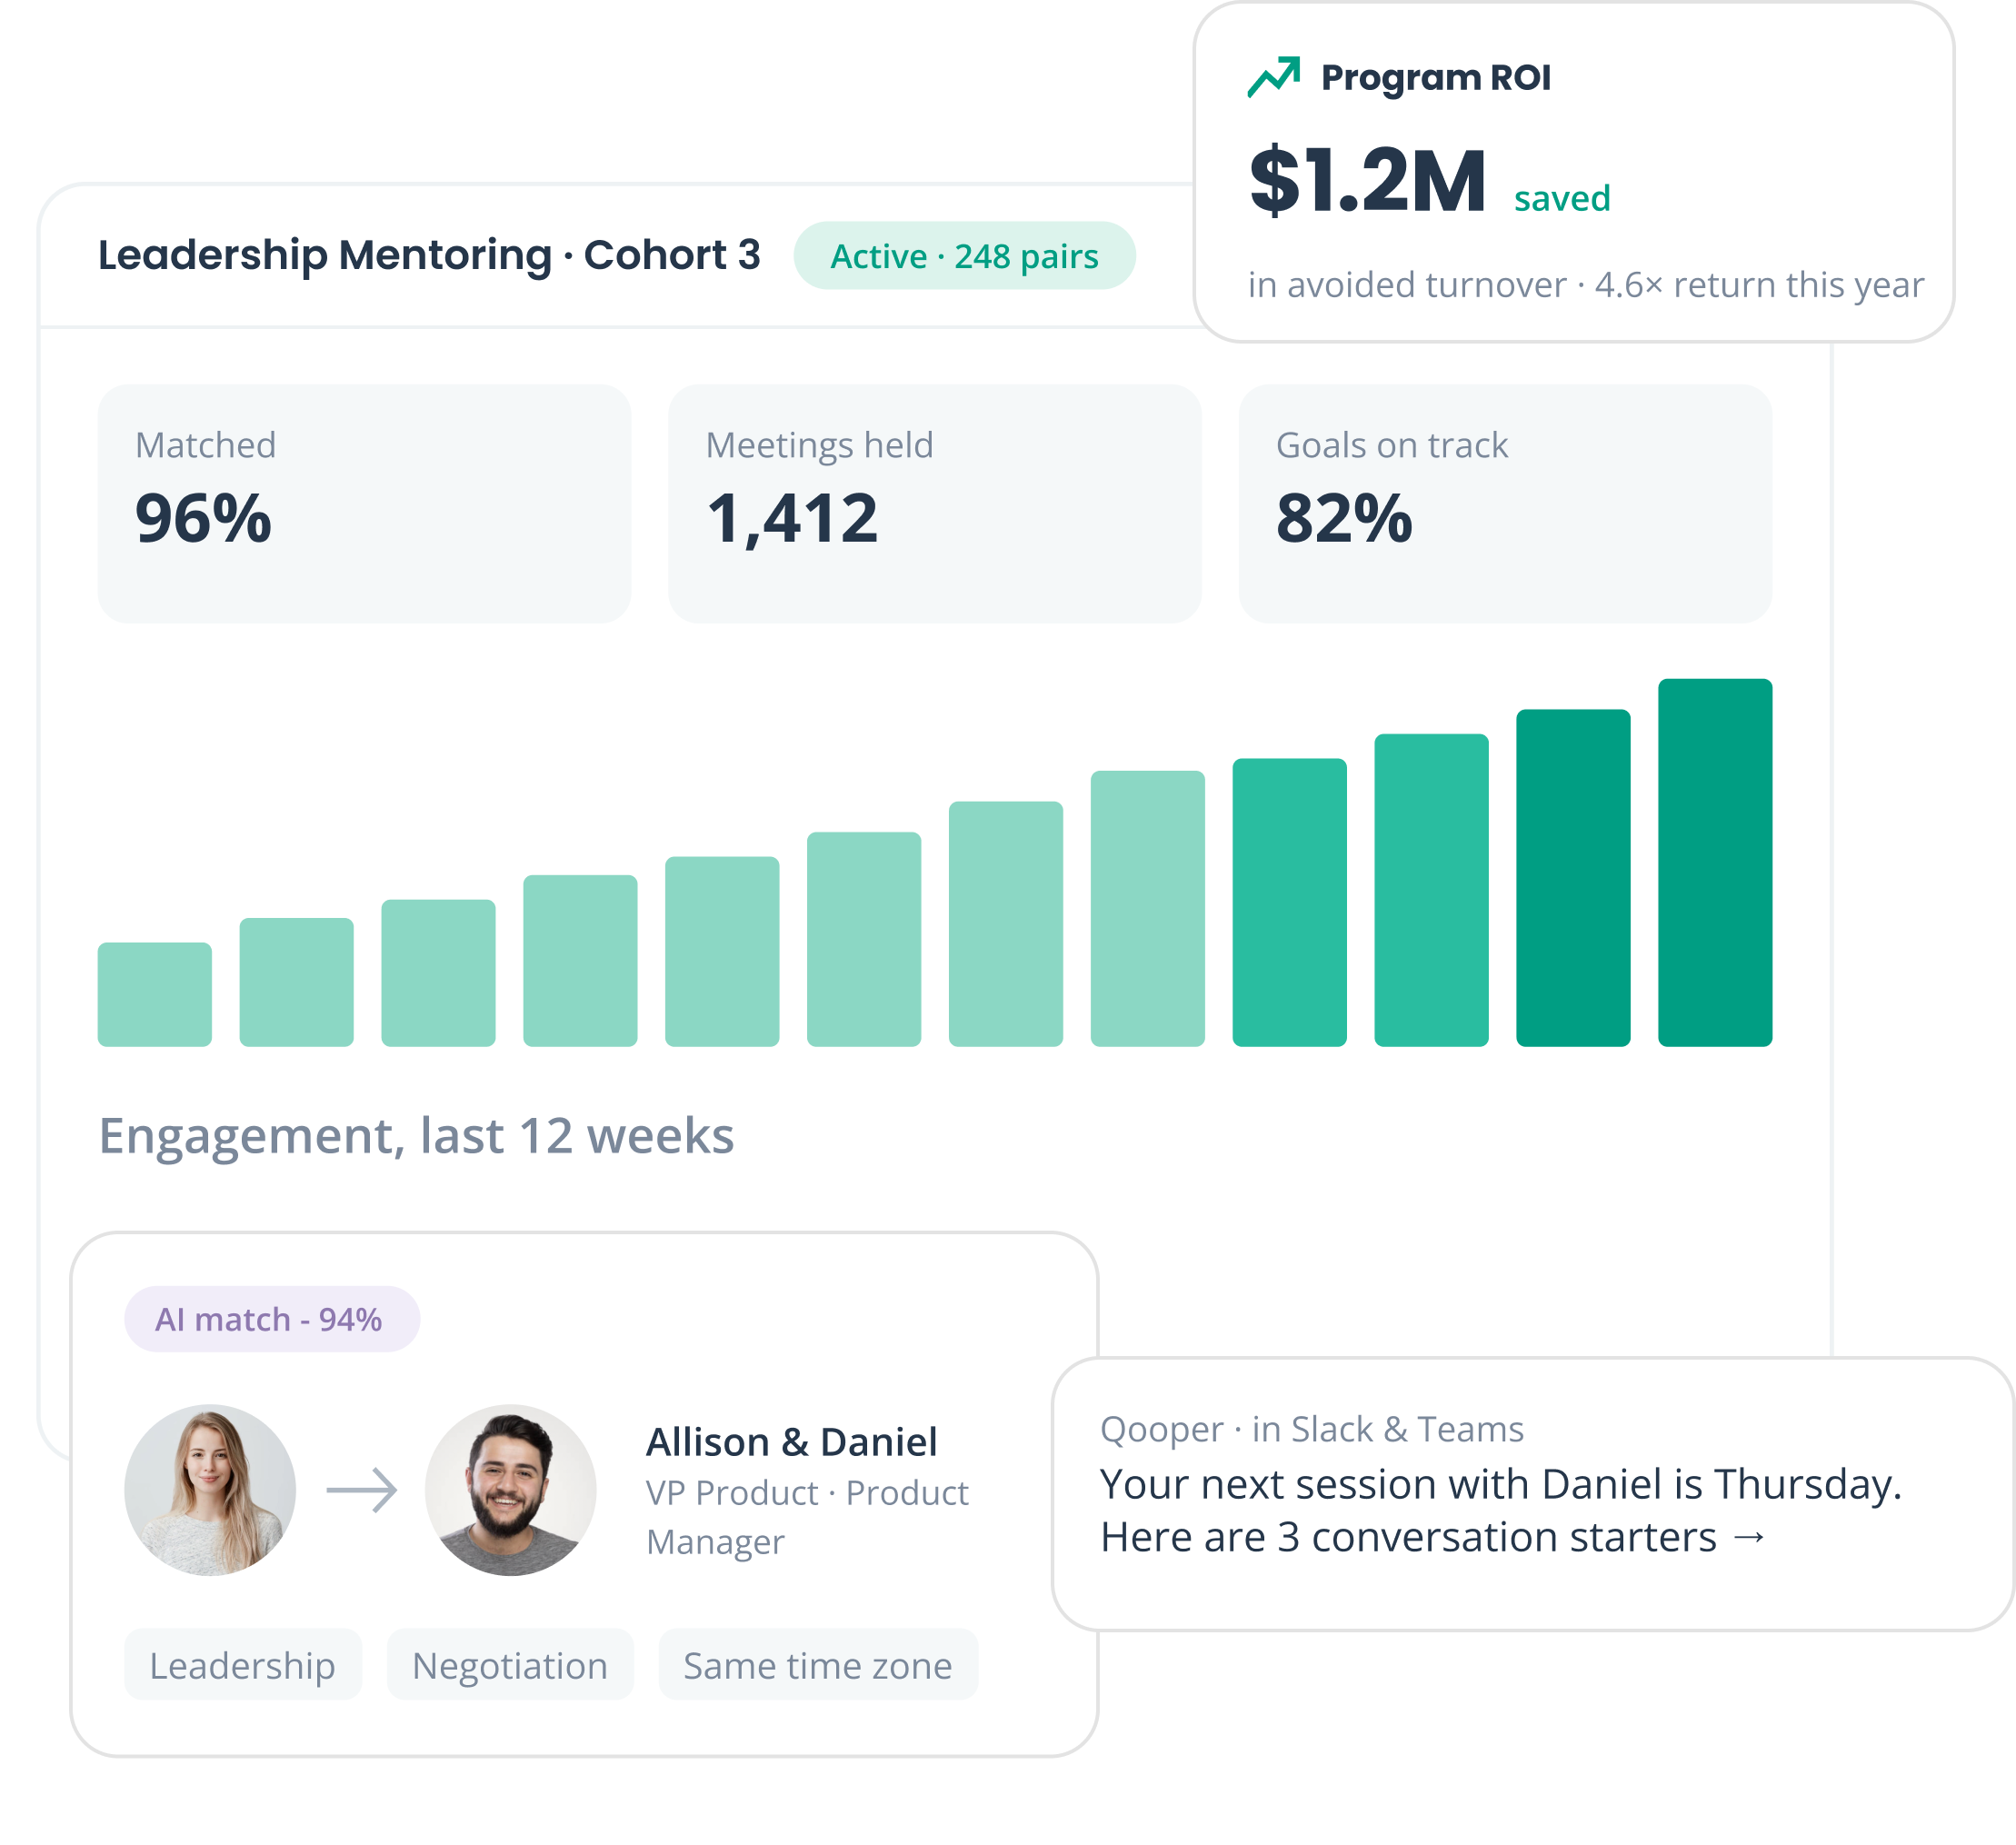Screen dimensions: 2016x1845
Task: Click 'Qooper · in Slack & Teams' header
Action: (x=1312, y=1429)
